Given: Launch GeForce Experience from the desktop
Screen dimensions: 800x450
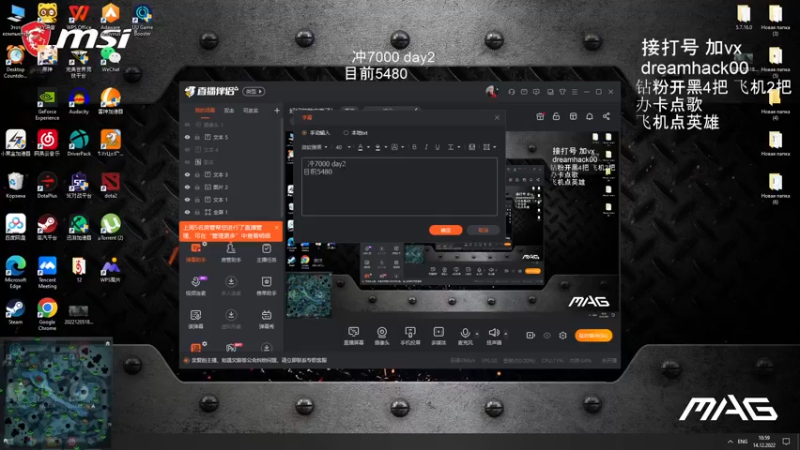Looking at the screenshot, I should (x=47, y=104).
